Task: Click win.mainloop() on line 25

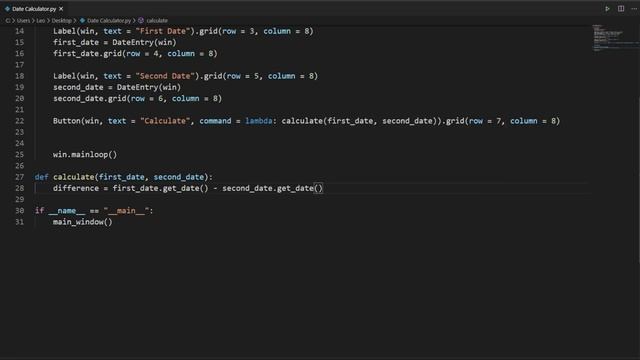Action: 85,154
